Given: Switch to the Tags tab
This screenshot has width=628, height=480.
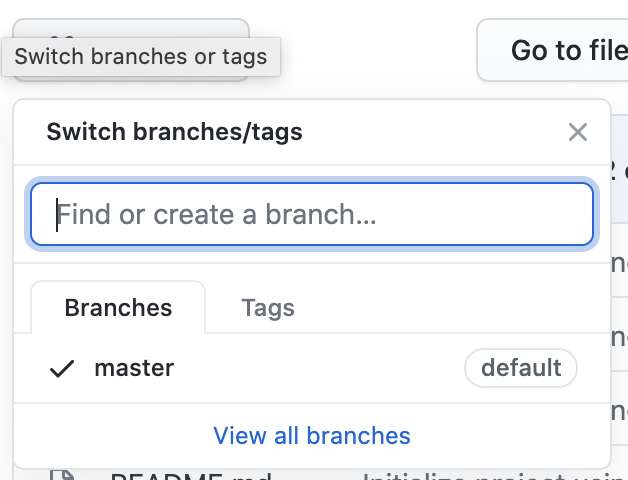Looking at the screenshot, I should pyautogui.click(x=268, y=308).
